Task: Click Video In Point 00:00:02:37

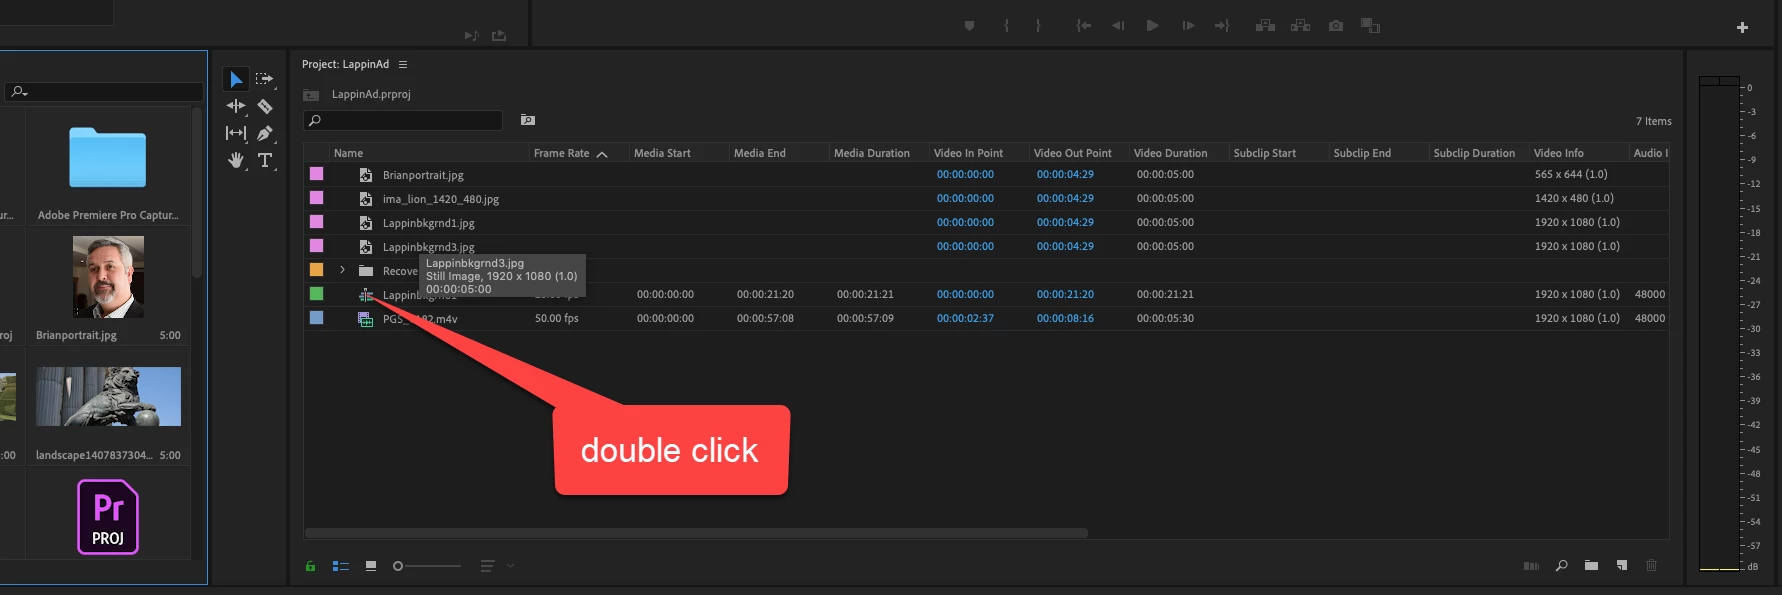Action: tap(965, 319)
